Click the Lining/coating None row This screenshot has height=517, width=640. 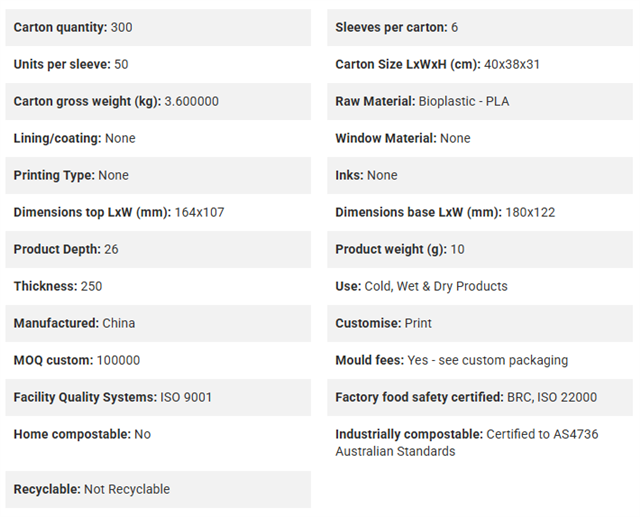click(158, 138)
